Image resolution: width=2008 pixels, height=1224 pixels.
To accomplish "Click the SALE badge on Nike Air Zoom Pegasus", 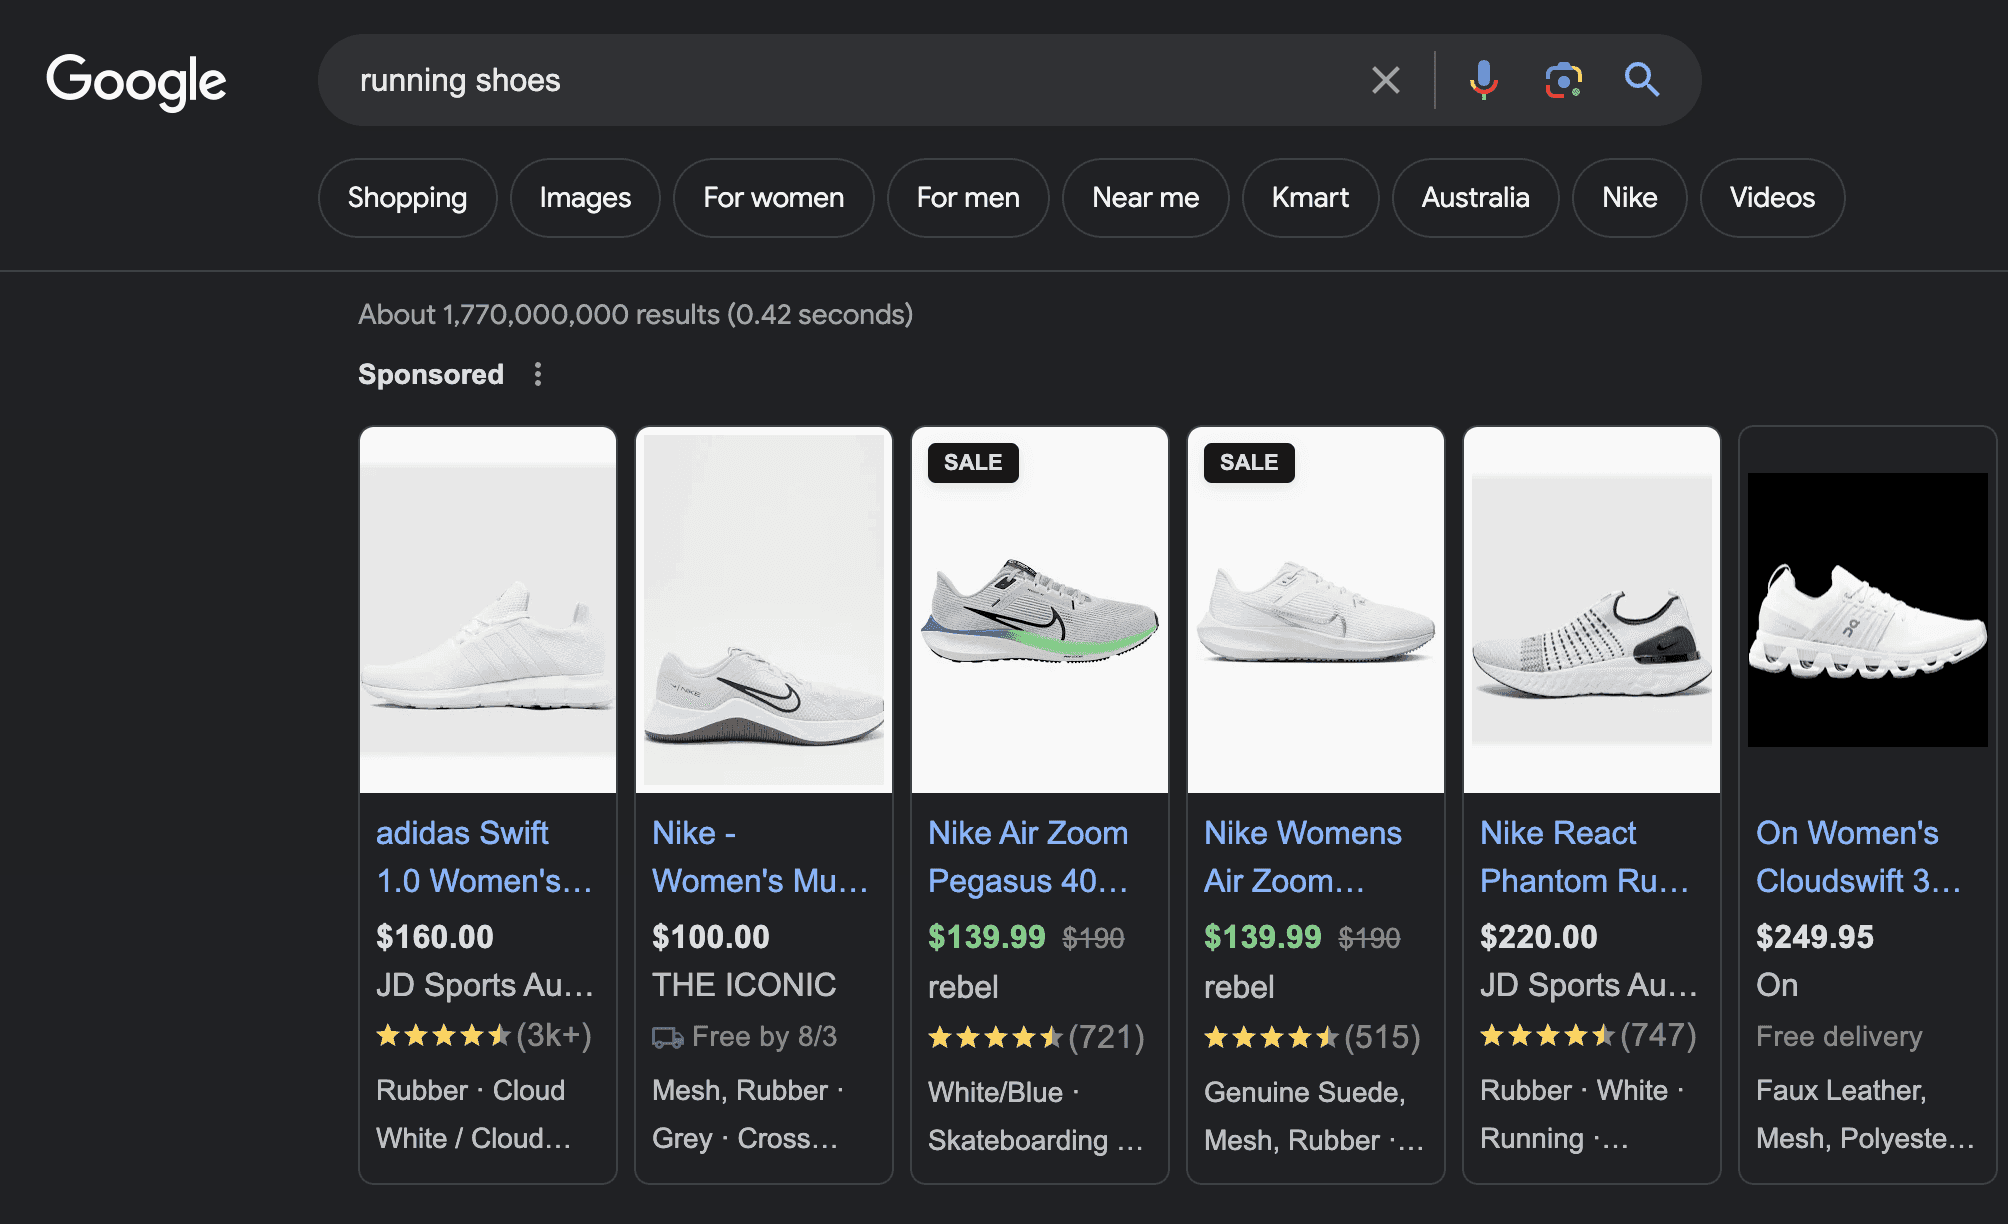I will pos(971,462).
